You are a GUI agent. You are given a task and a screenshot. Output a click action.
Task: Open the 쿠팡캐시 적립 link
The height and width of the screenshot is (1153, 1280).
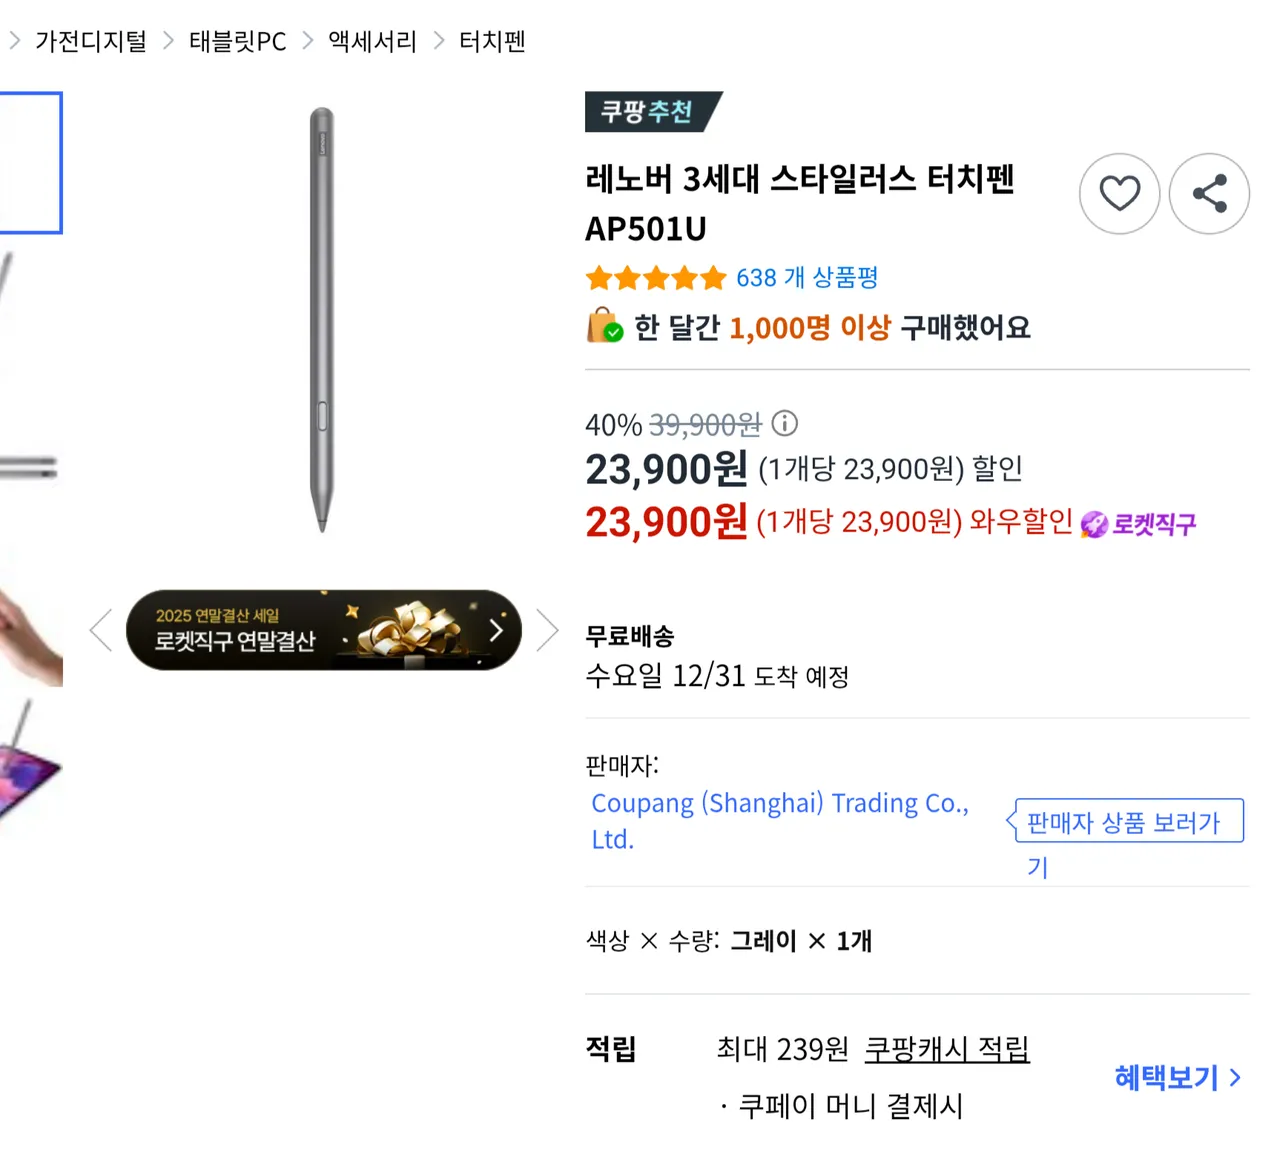click(946, 1049)
